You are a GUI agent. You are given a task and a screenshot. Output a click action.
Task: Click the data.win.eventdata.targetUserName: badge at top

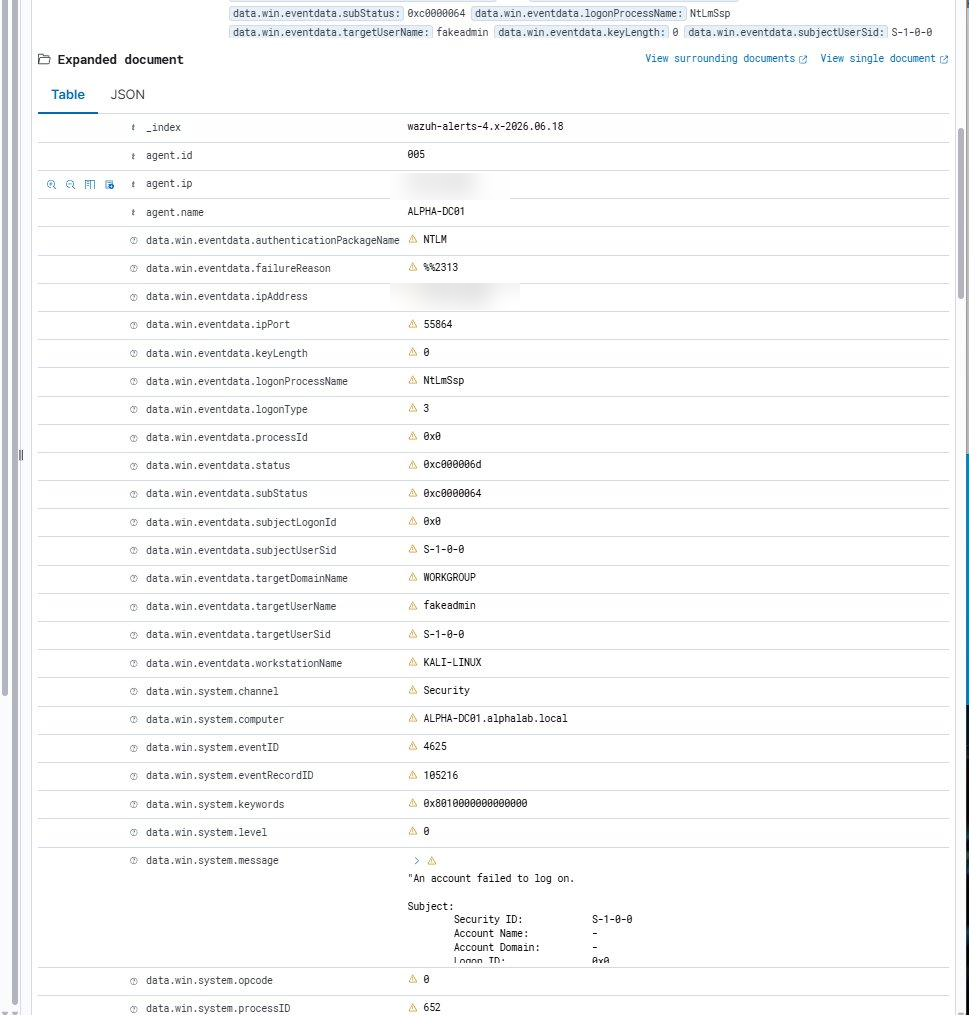tap(330, 32)
